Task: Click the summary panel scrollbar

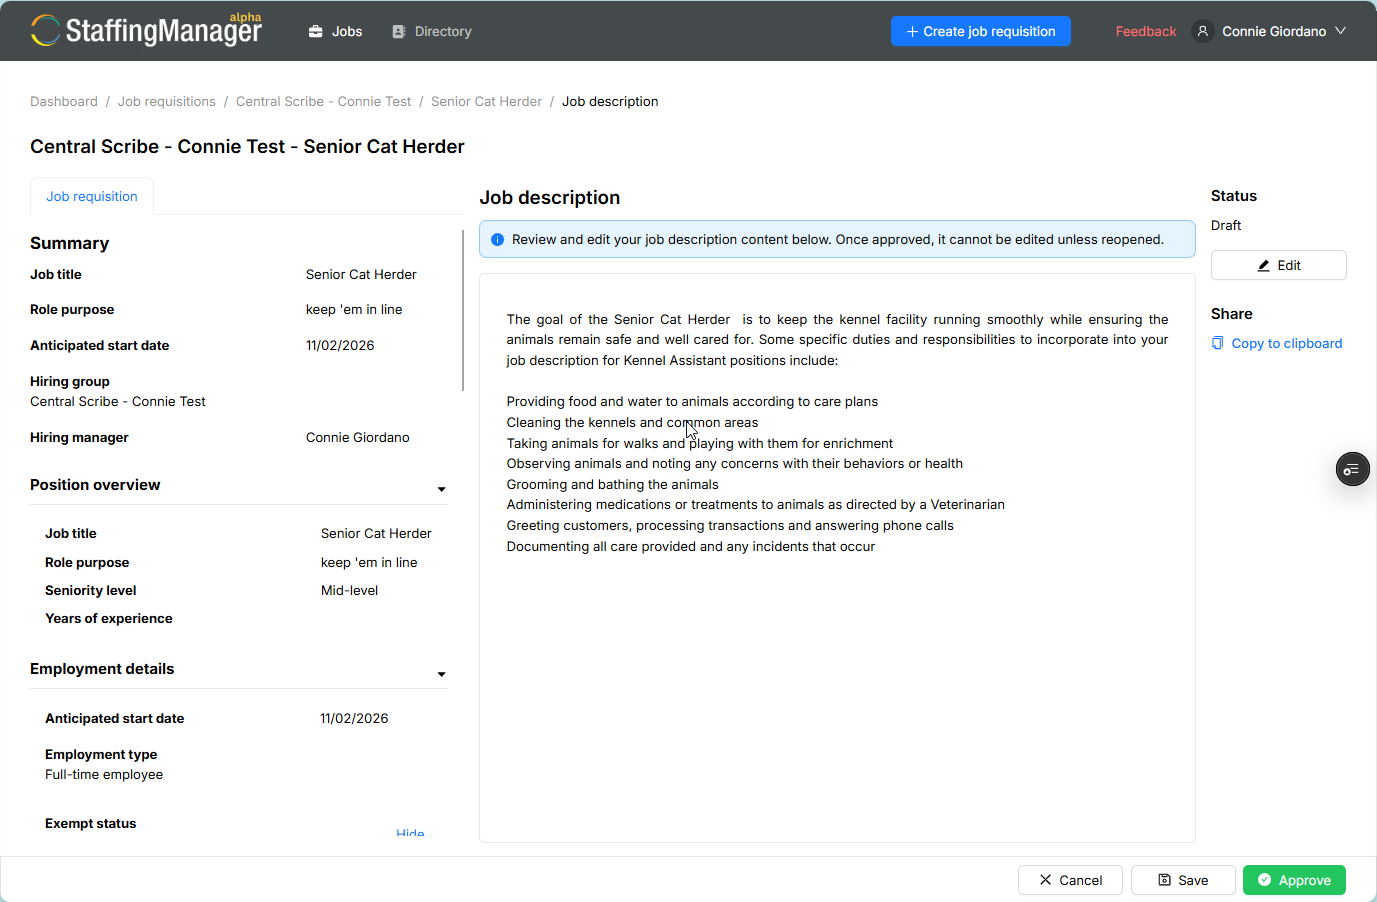Action: (x=463, y=310)
